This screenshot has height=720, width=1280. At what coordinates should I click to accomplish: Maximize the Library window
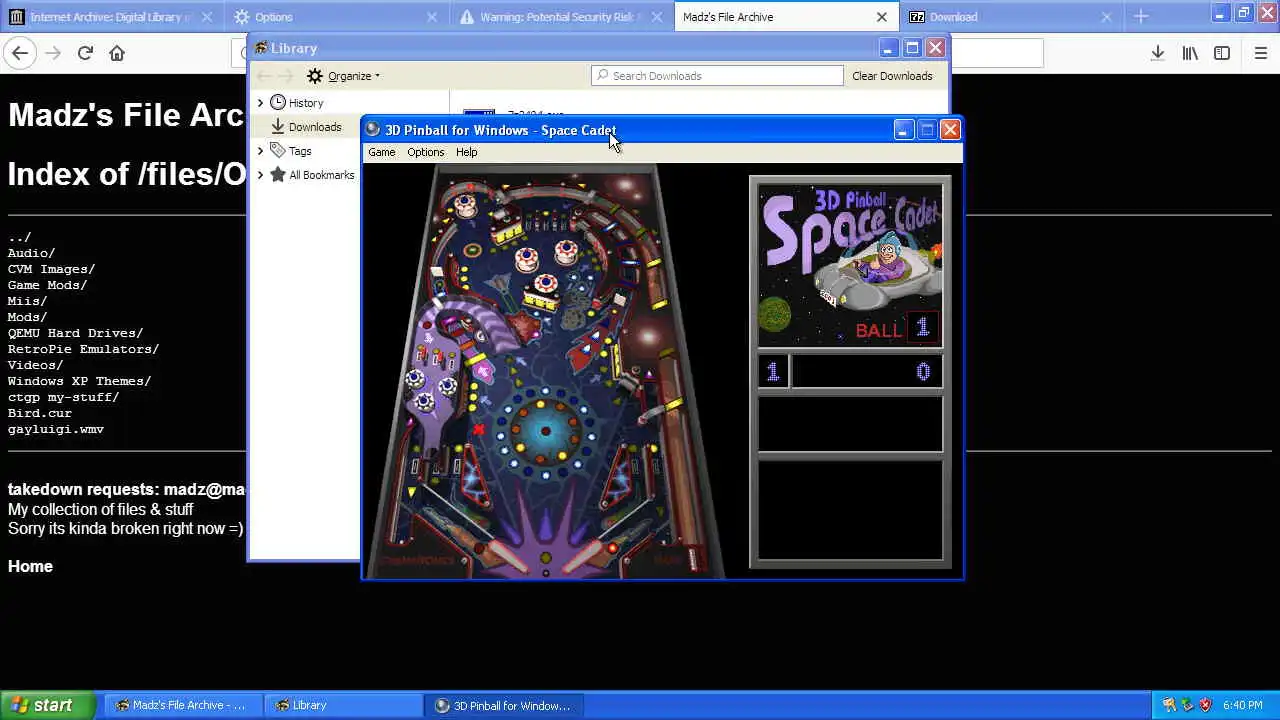tap(912, 48)
